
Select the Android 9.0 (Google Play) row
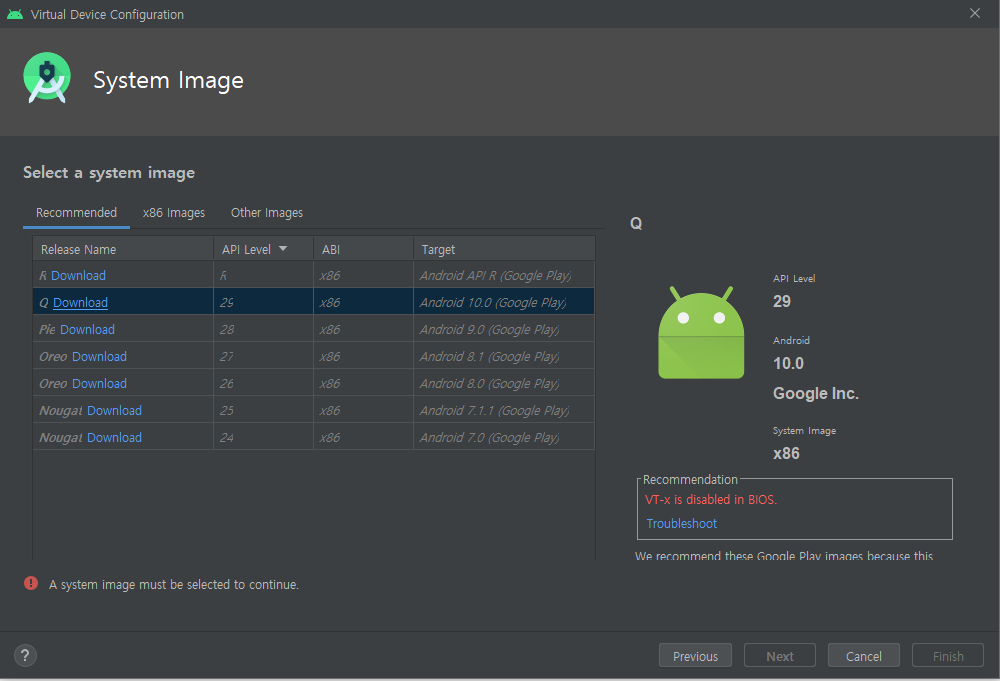tap(314, 330)
